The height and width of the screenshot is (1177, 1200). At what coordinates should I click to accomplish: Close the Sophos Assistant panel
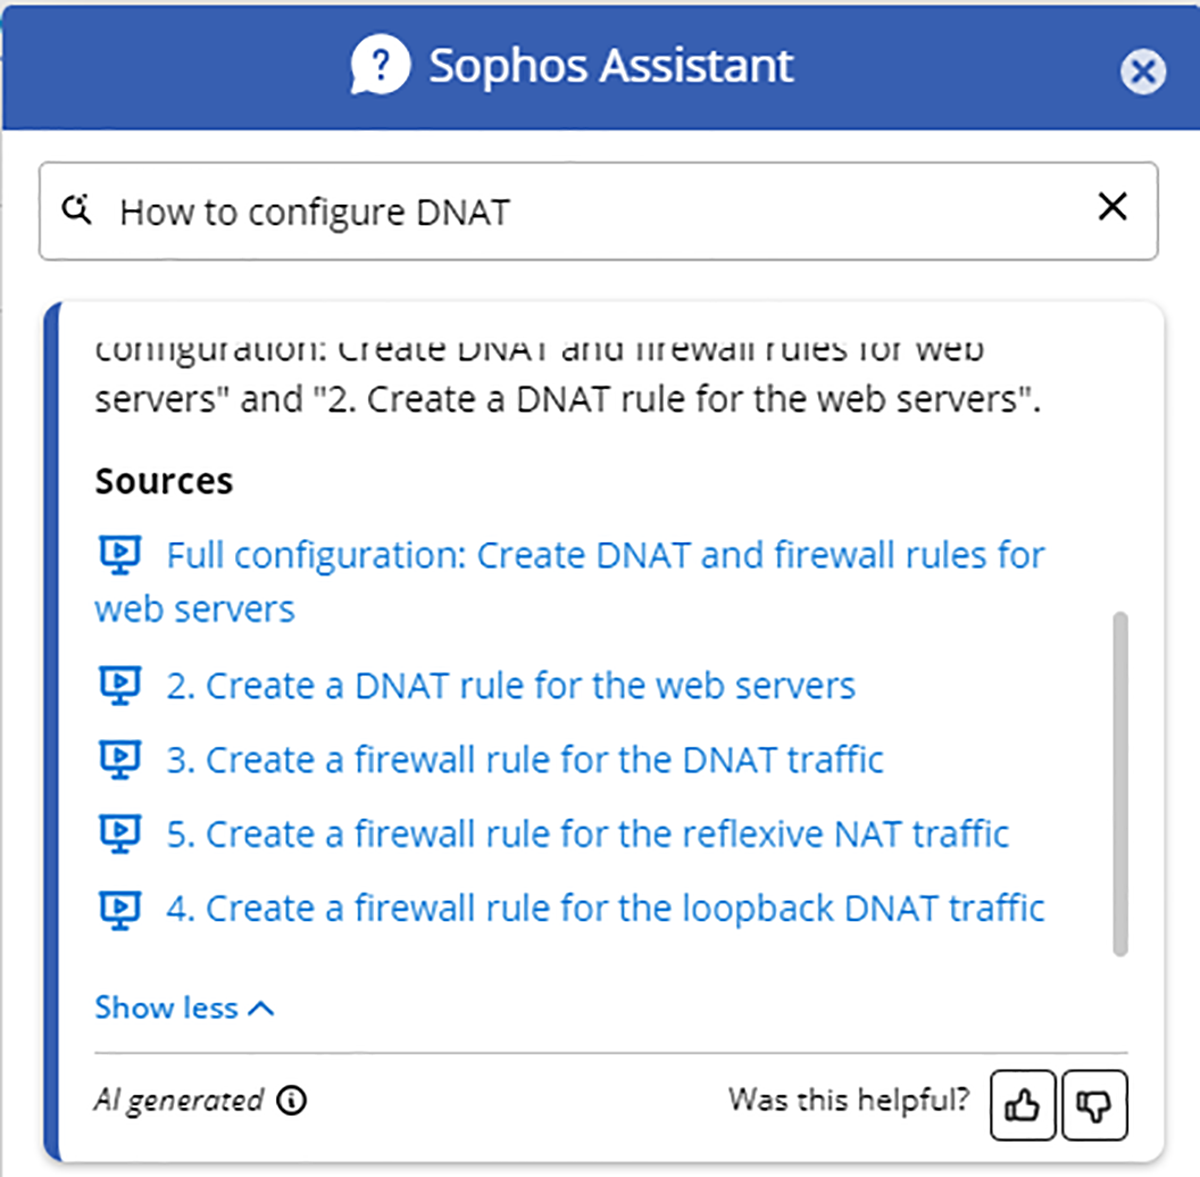[1143, 72]
